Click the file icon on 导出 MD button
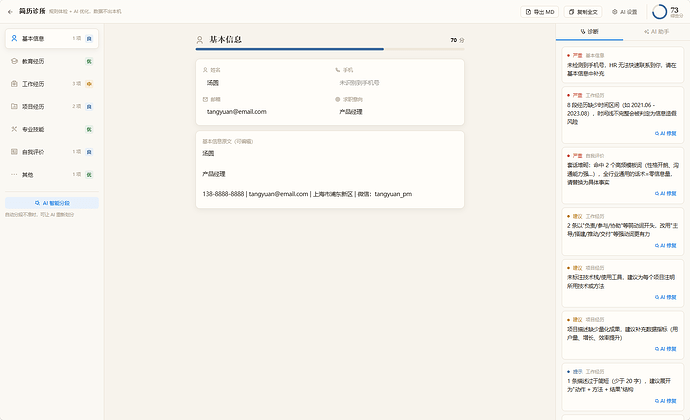 (x=529, y=12)
